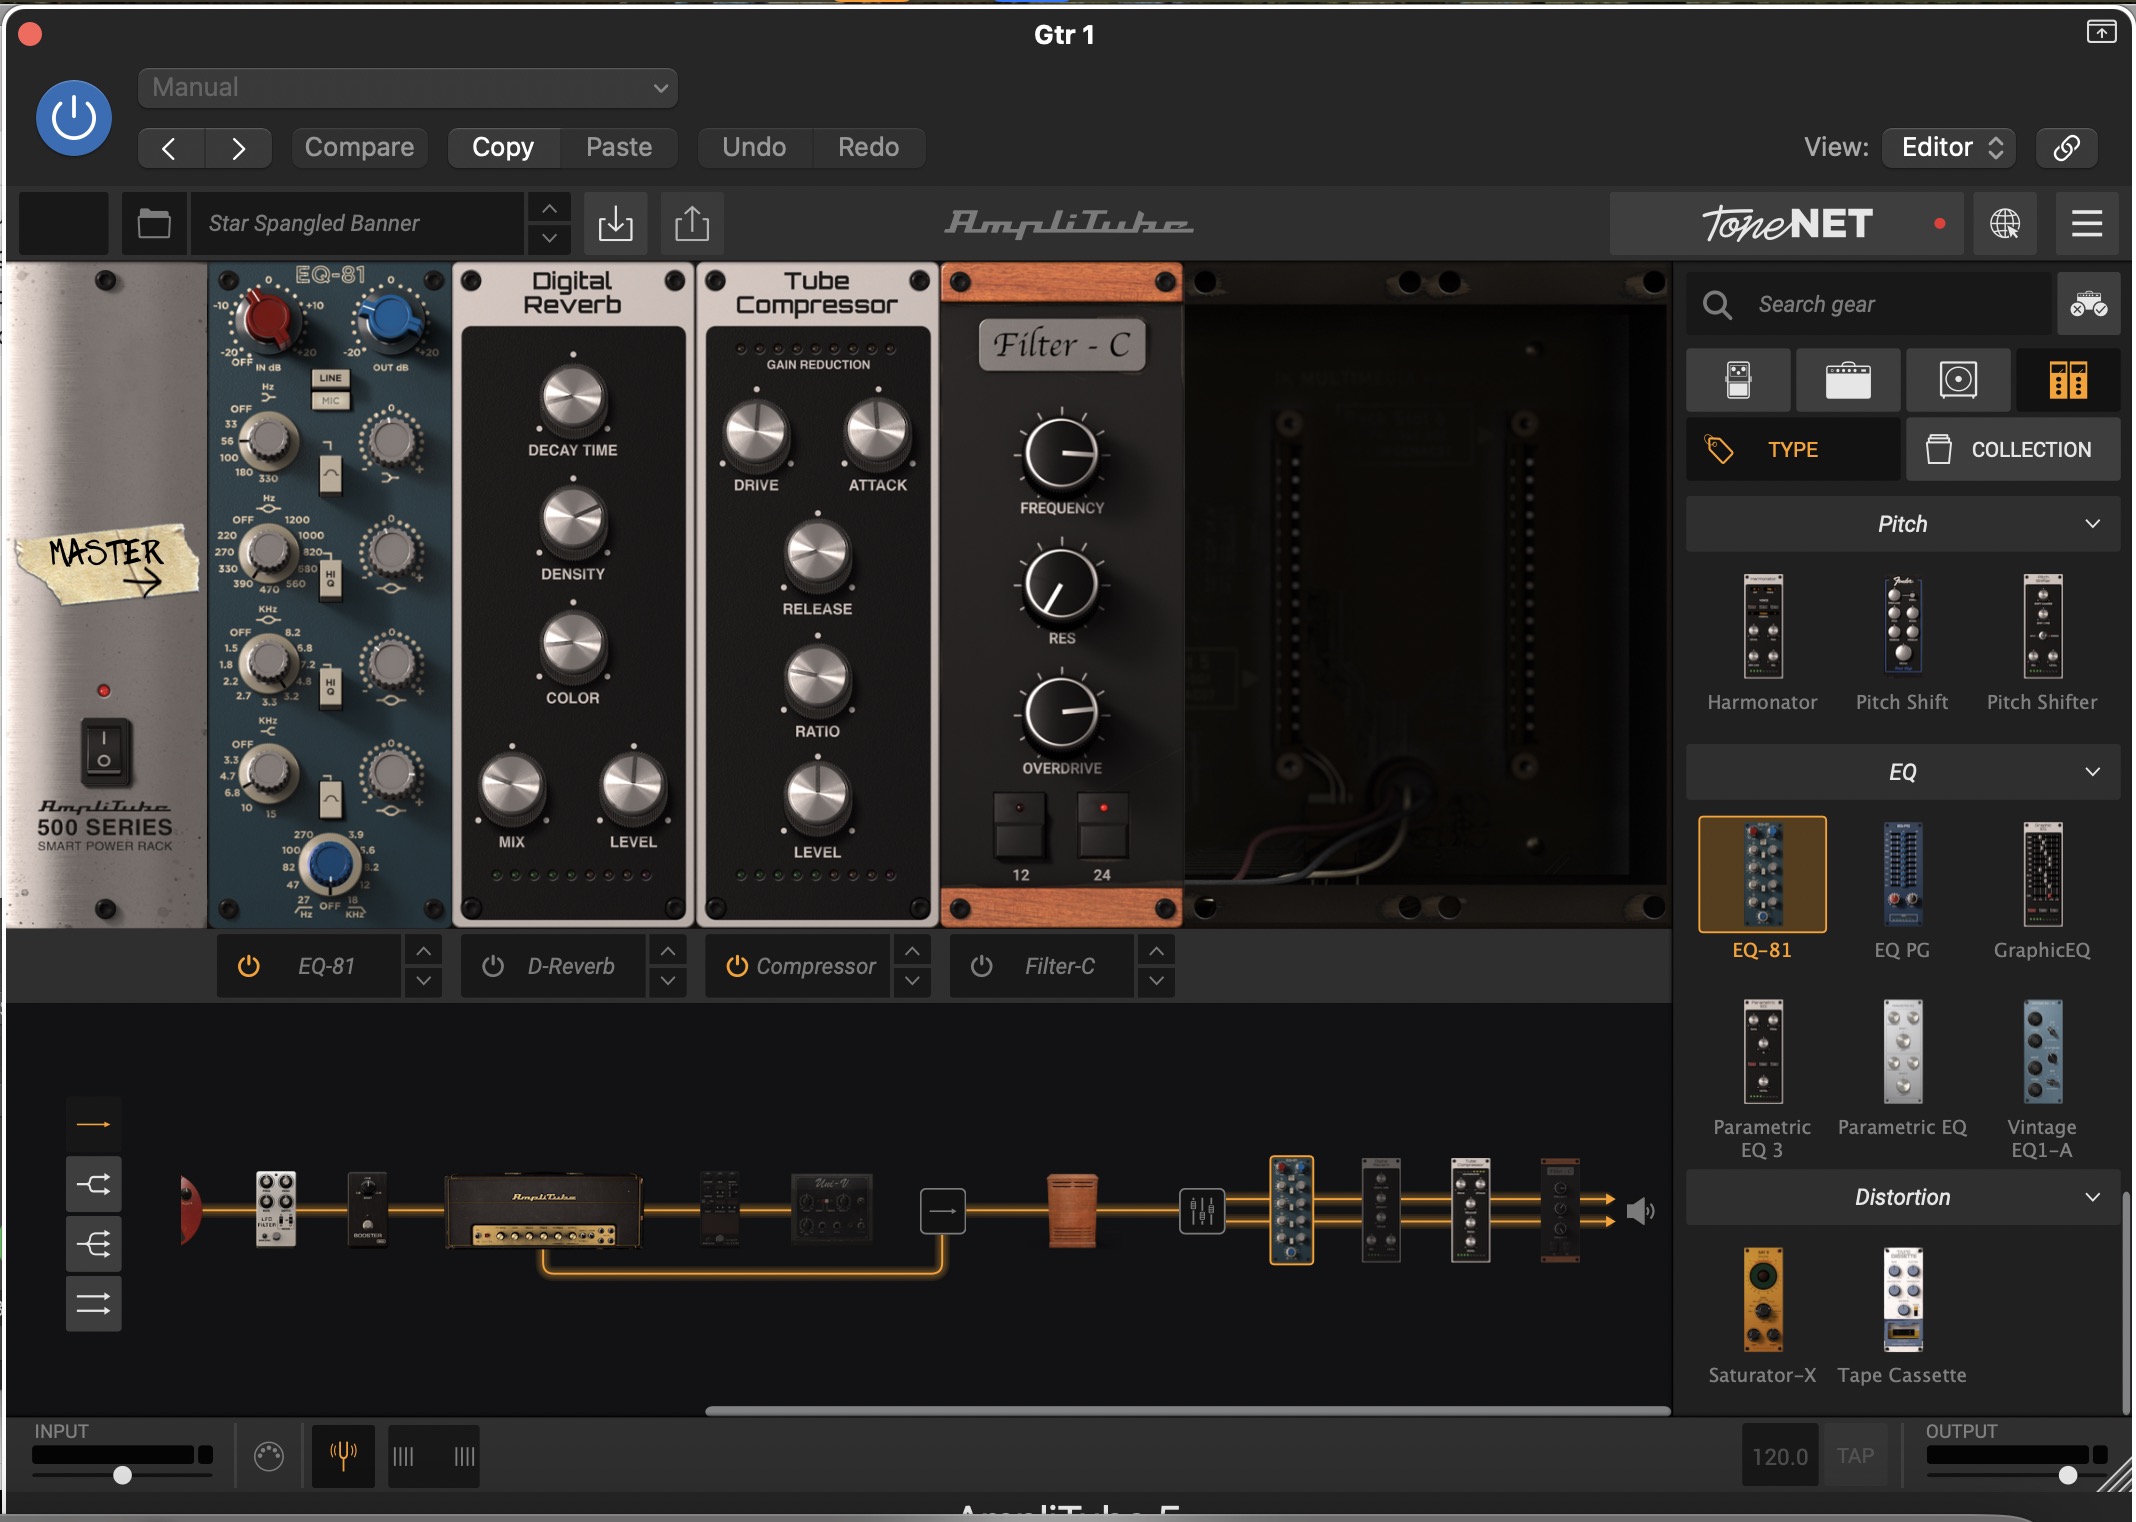Select the amp head gear category icon
Image resolution: width=2136 pixels, height=1522 pixels.
click(1847, 380)
